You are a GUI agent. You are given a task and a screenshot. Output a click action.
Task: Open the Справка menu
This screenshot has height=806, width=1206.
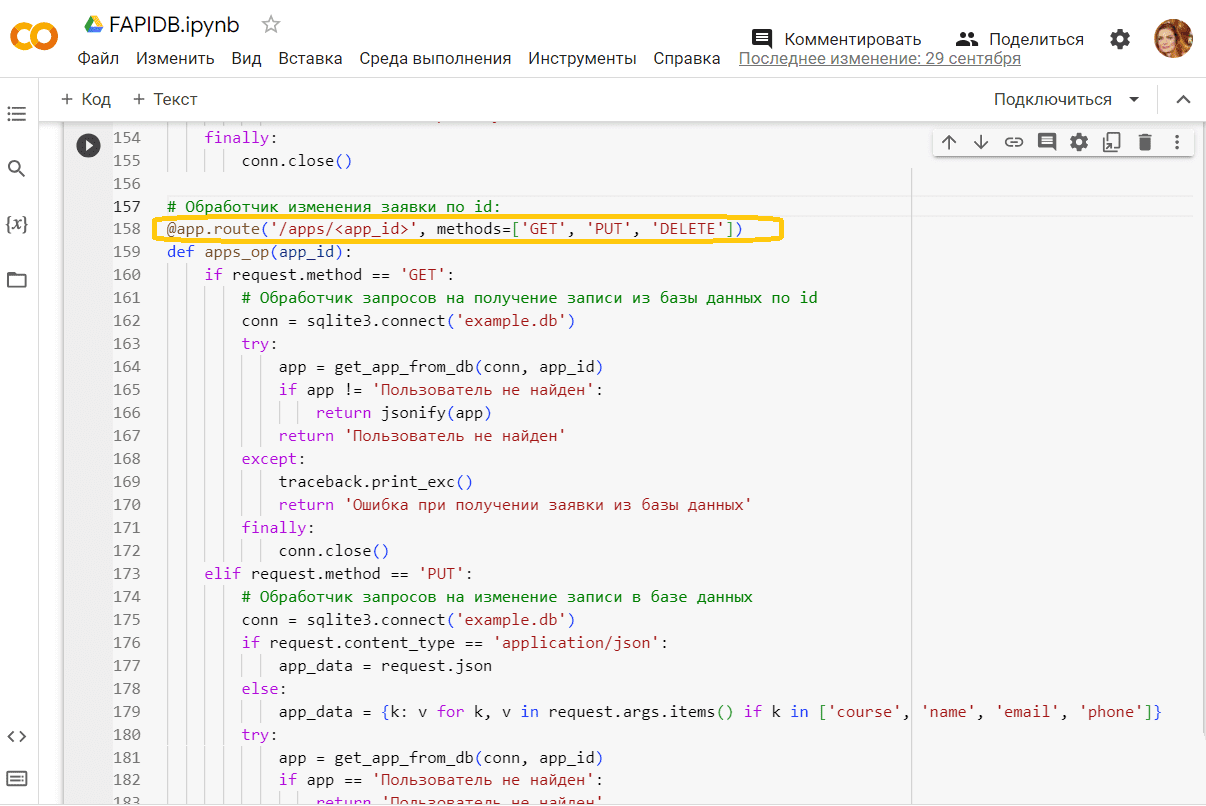pos(687,58)
